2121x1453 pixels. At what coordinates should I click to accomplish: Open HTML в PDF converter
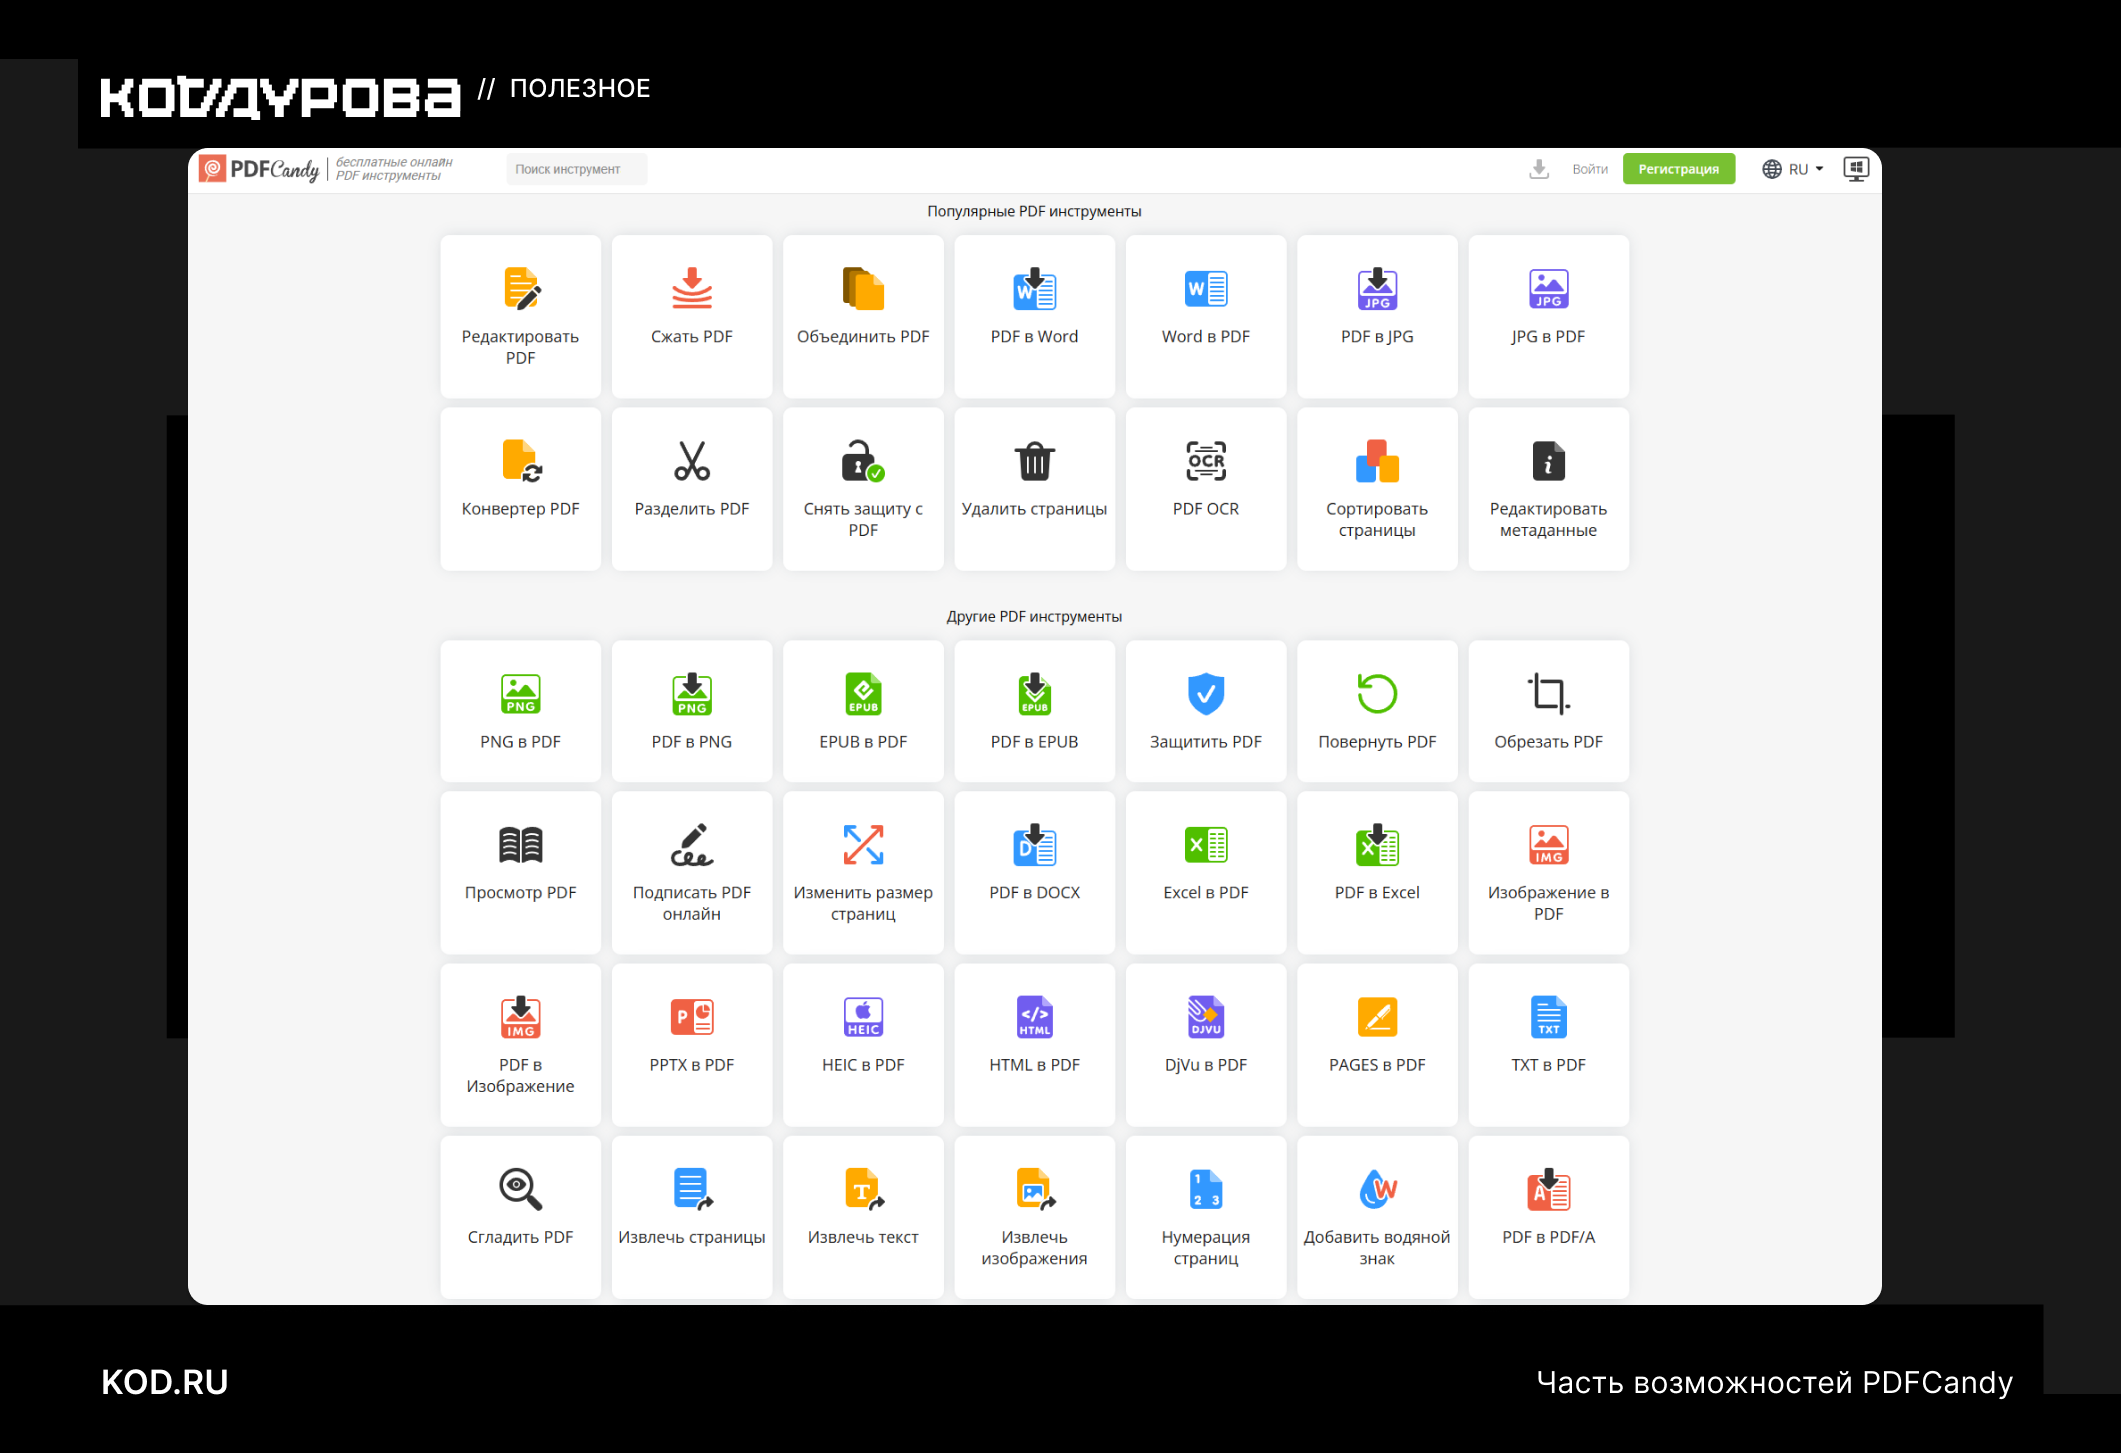[x=1034, y=1044]
